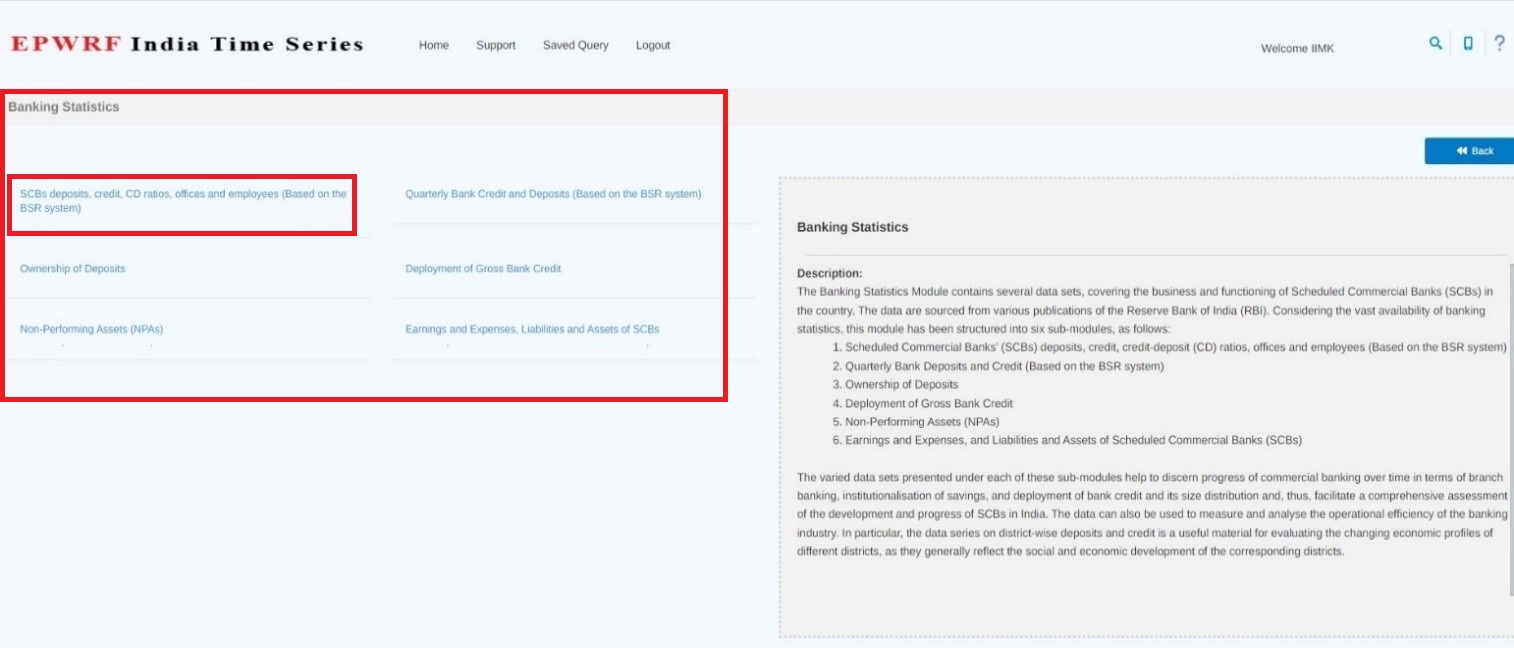Click Banking Statistics heading in description panel
Screen dimensions: 1514x648
[852, 228]
